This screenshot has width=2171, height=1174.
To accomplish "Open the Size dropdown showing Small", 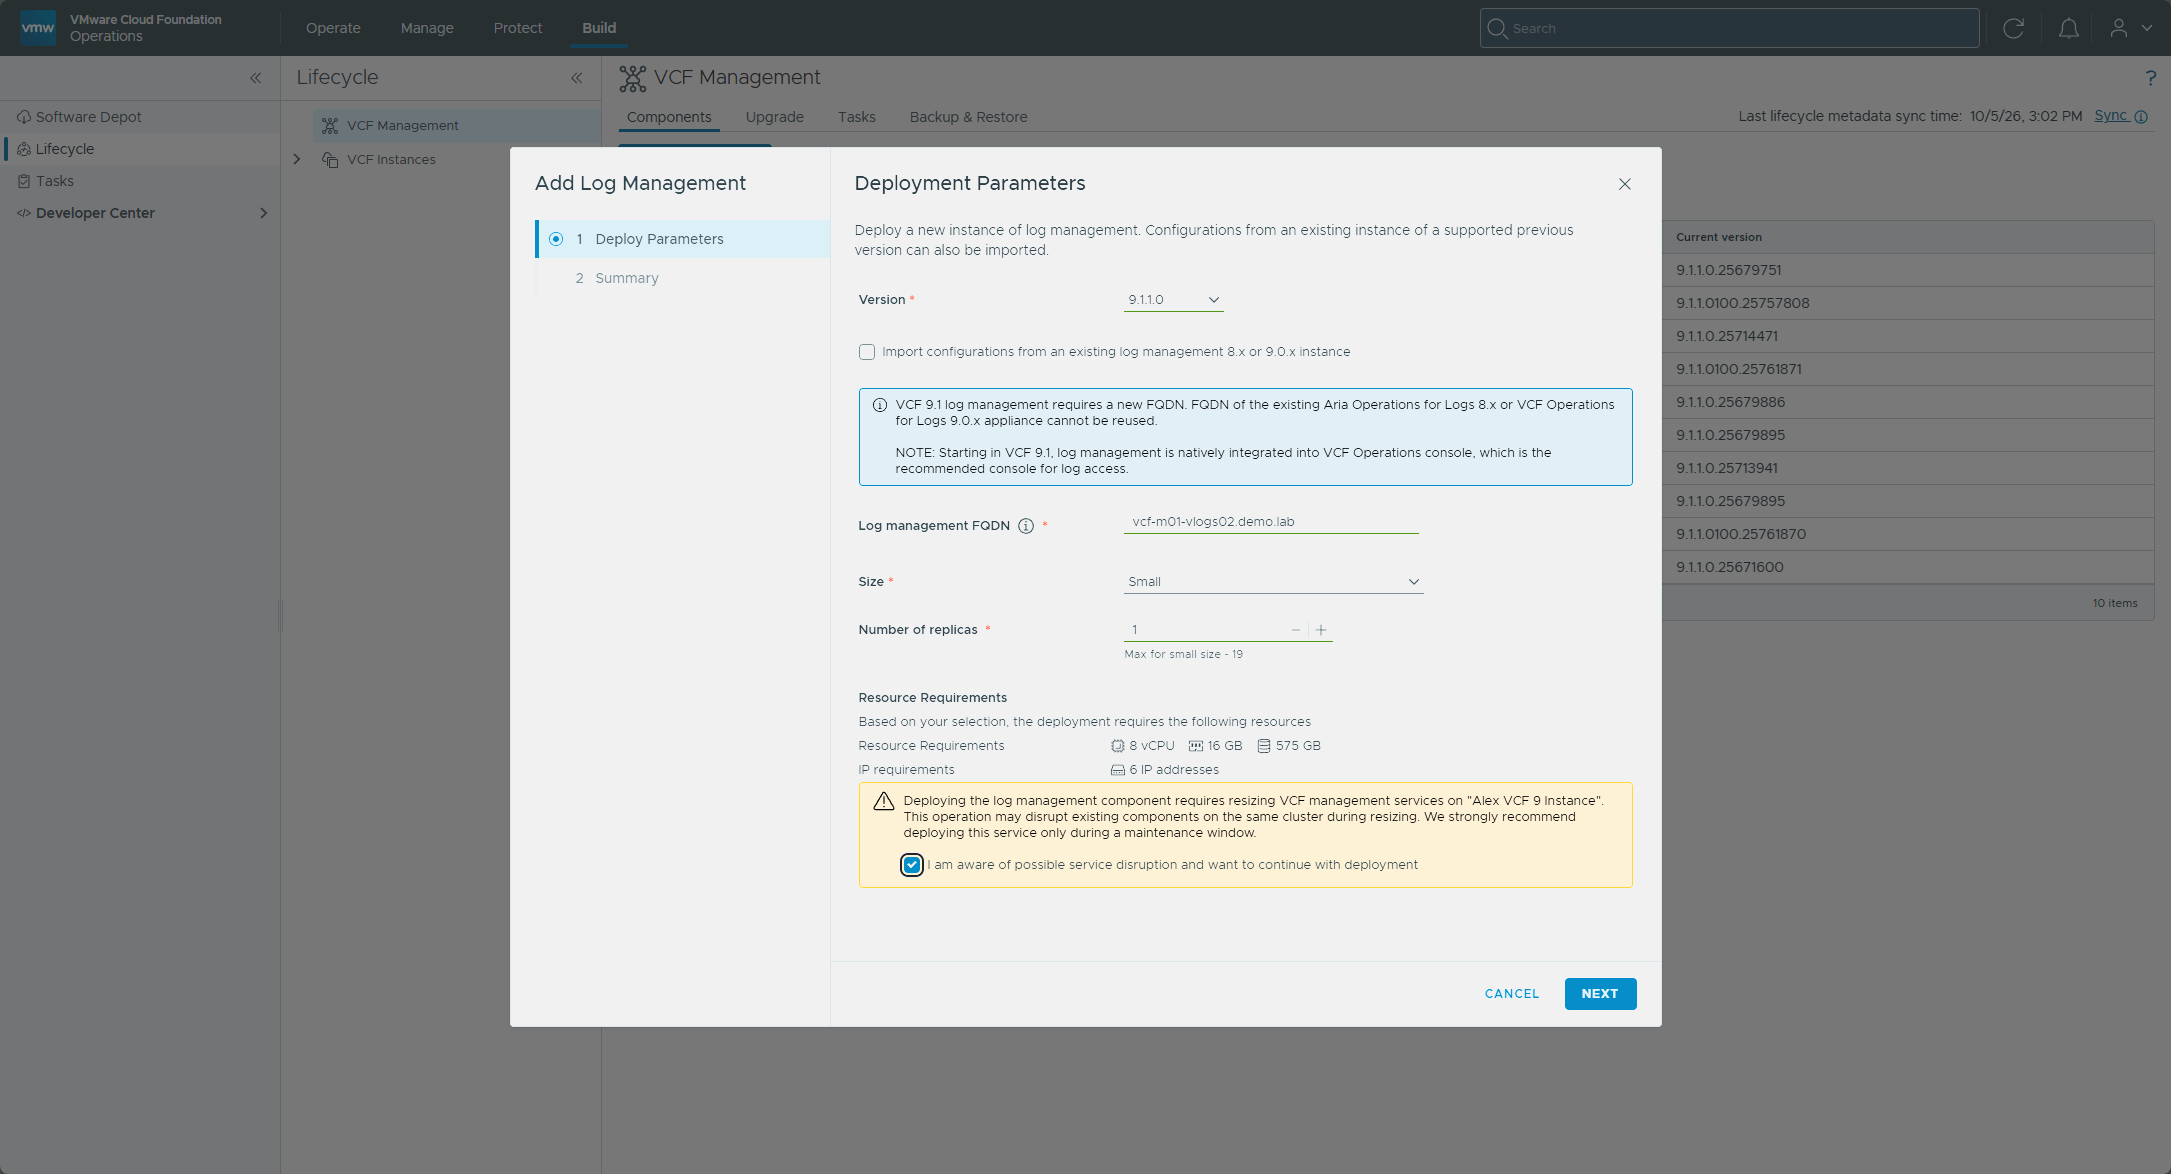I will (1273, 582).
